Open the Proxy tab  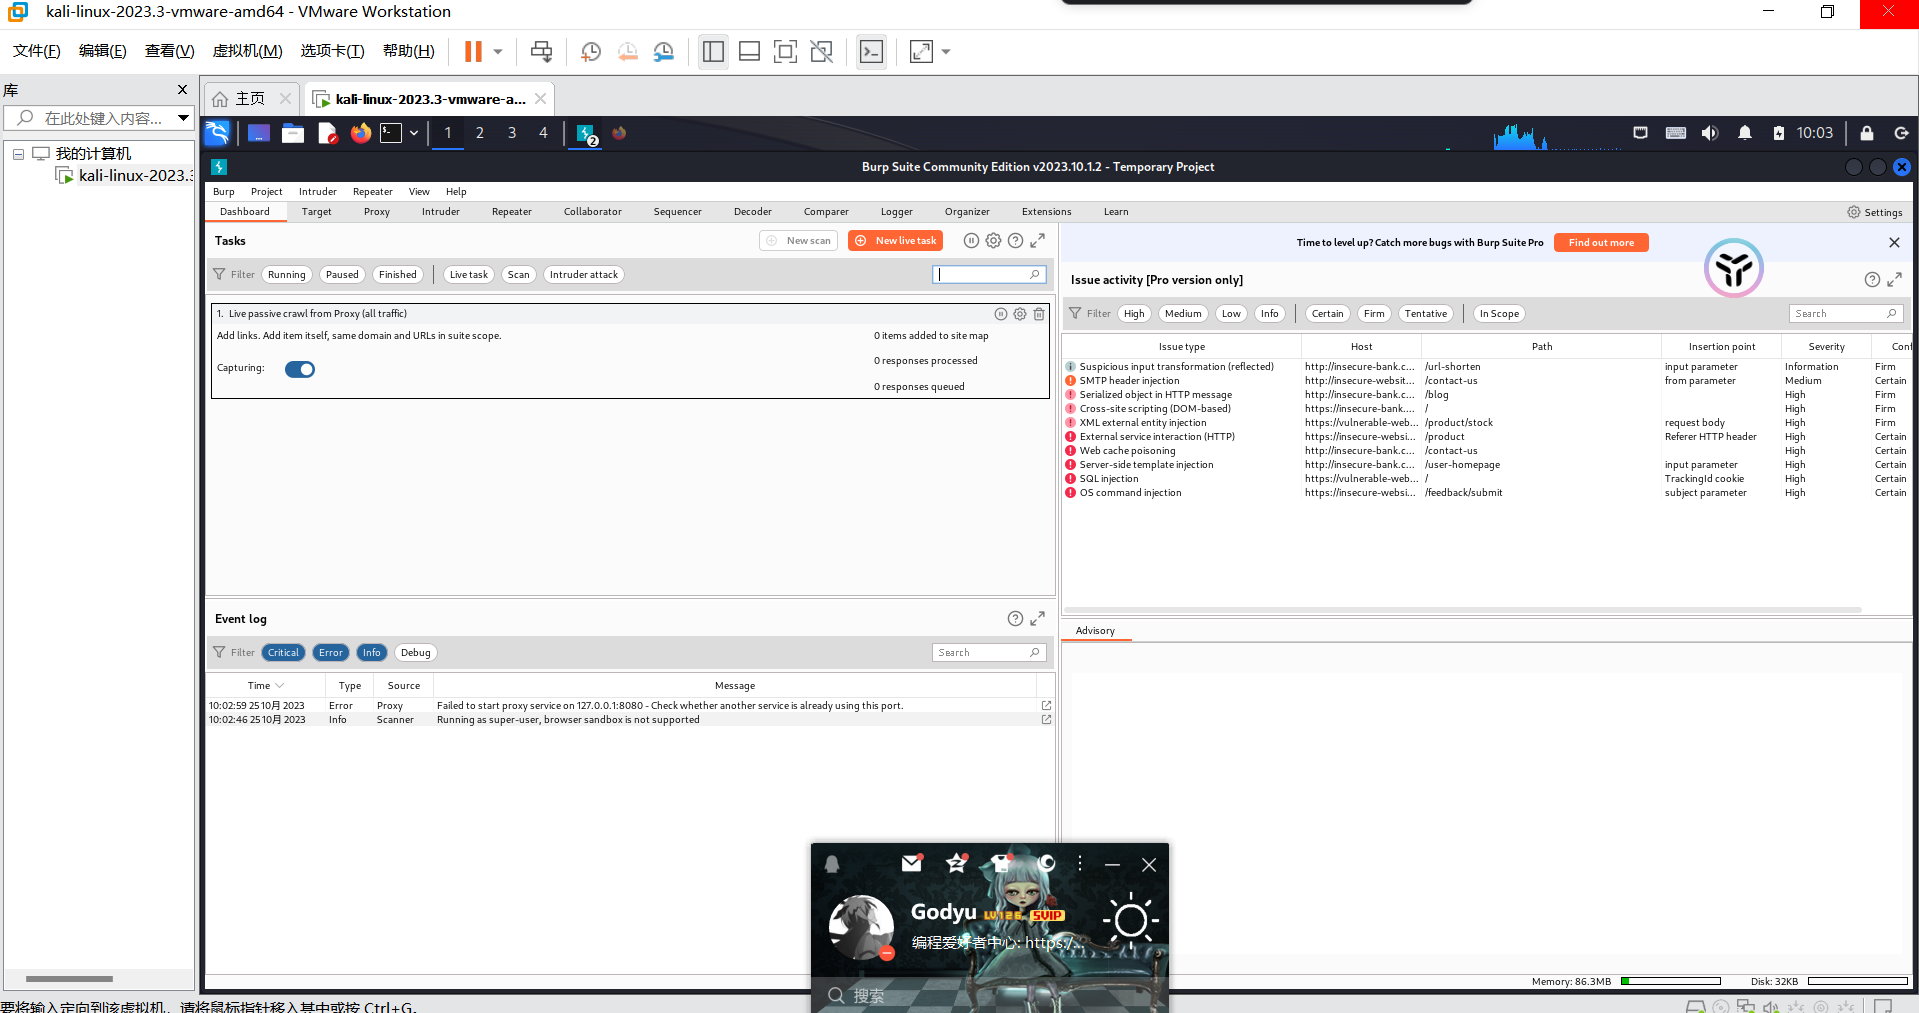pos(377,212)
